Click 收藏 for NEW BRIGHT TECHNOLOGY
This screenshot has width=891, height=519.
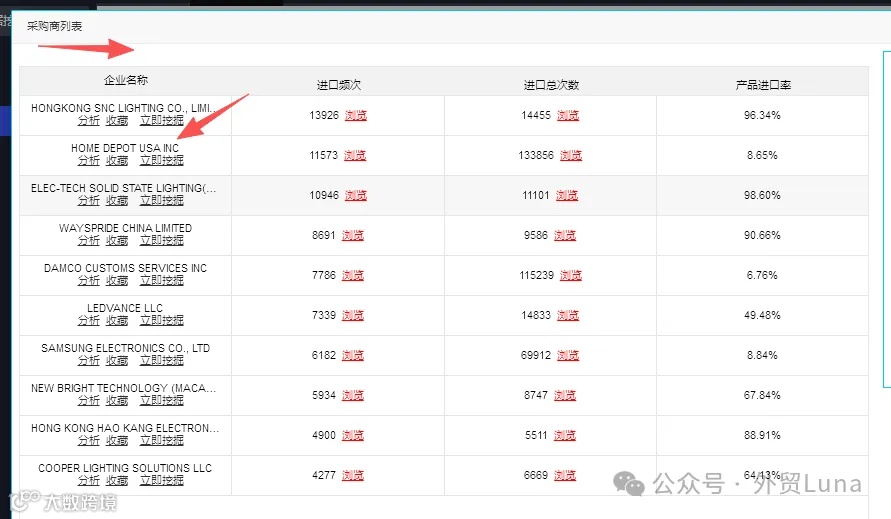[x=117, y=400]
